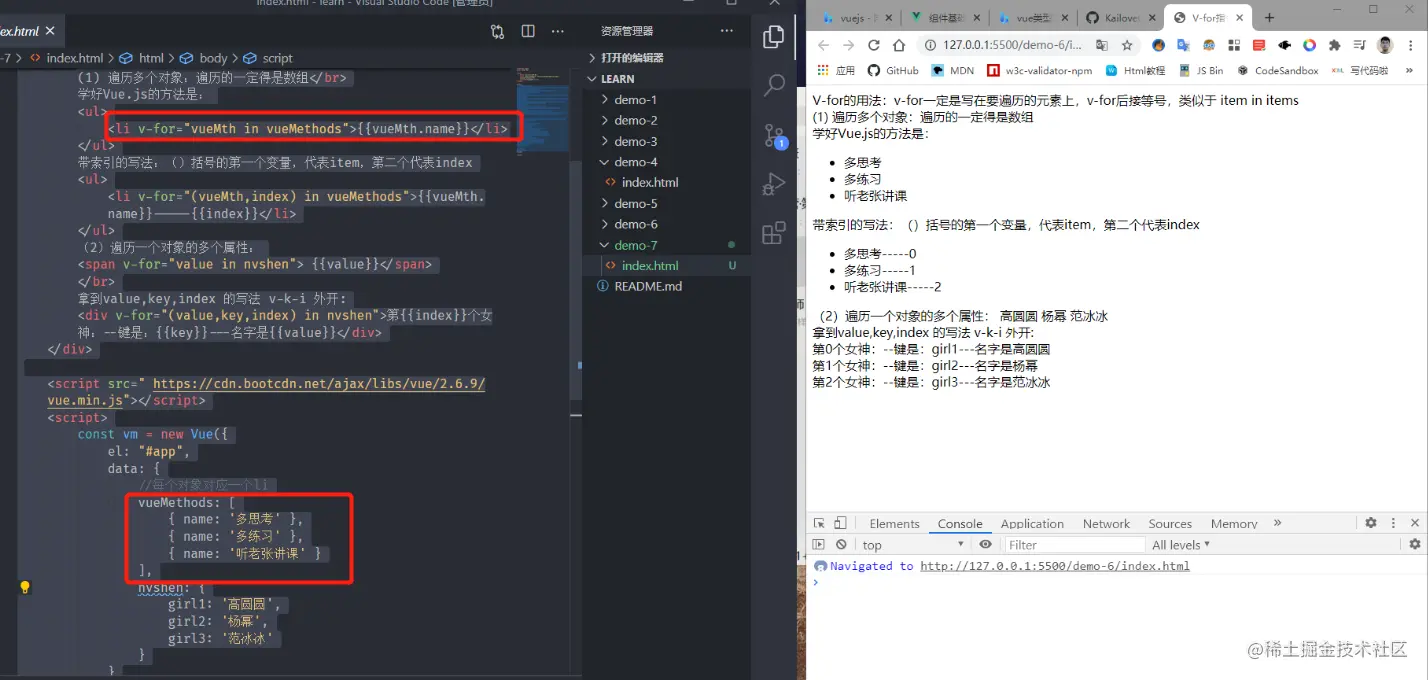Screen dimensions: 1428x680
Task: Open the Extensions view icon in VS Code
Action: [773, 233]
